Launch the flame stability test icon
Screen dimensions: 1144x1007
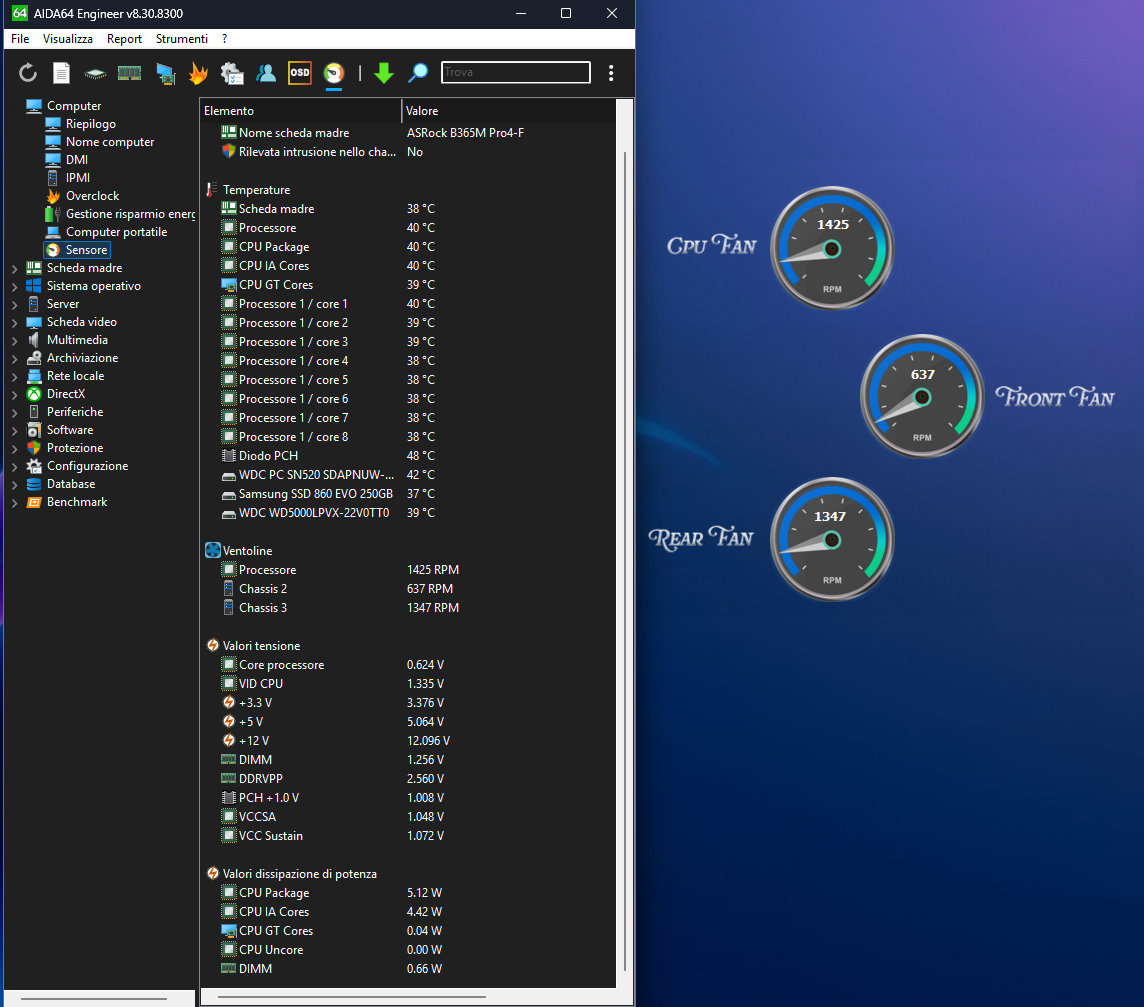(x=198, y=73)
